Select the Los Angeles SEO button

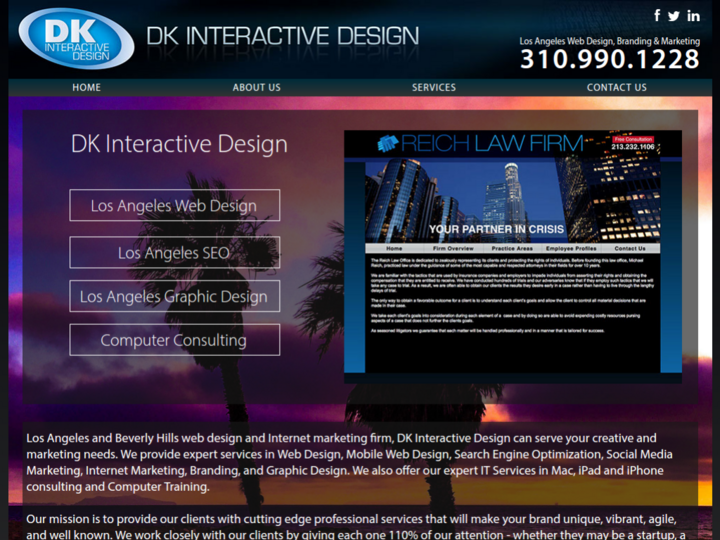(x=174, y=253)
